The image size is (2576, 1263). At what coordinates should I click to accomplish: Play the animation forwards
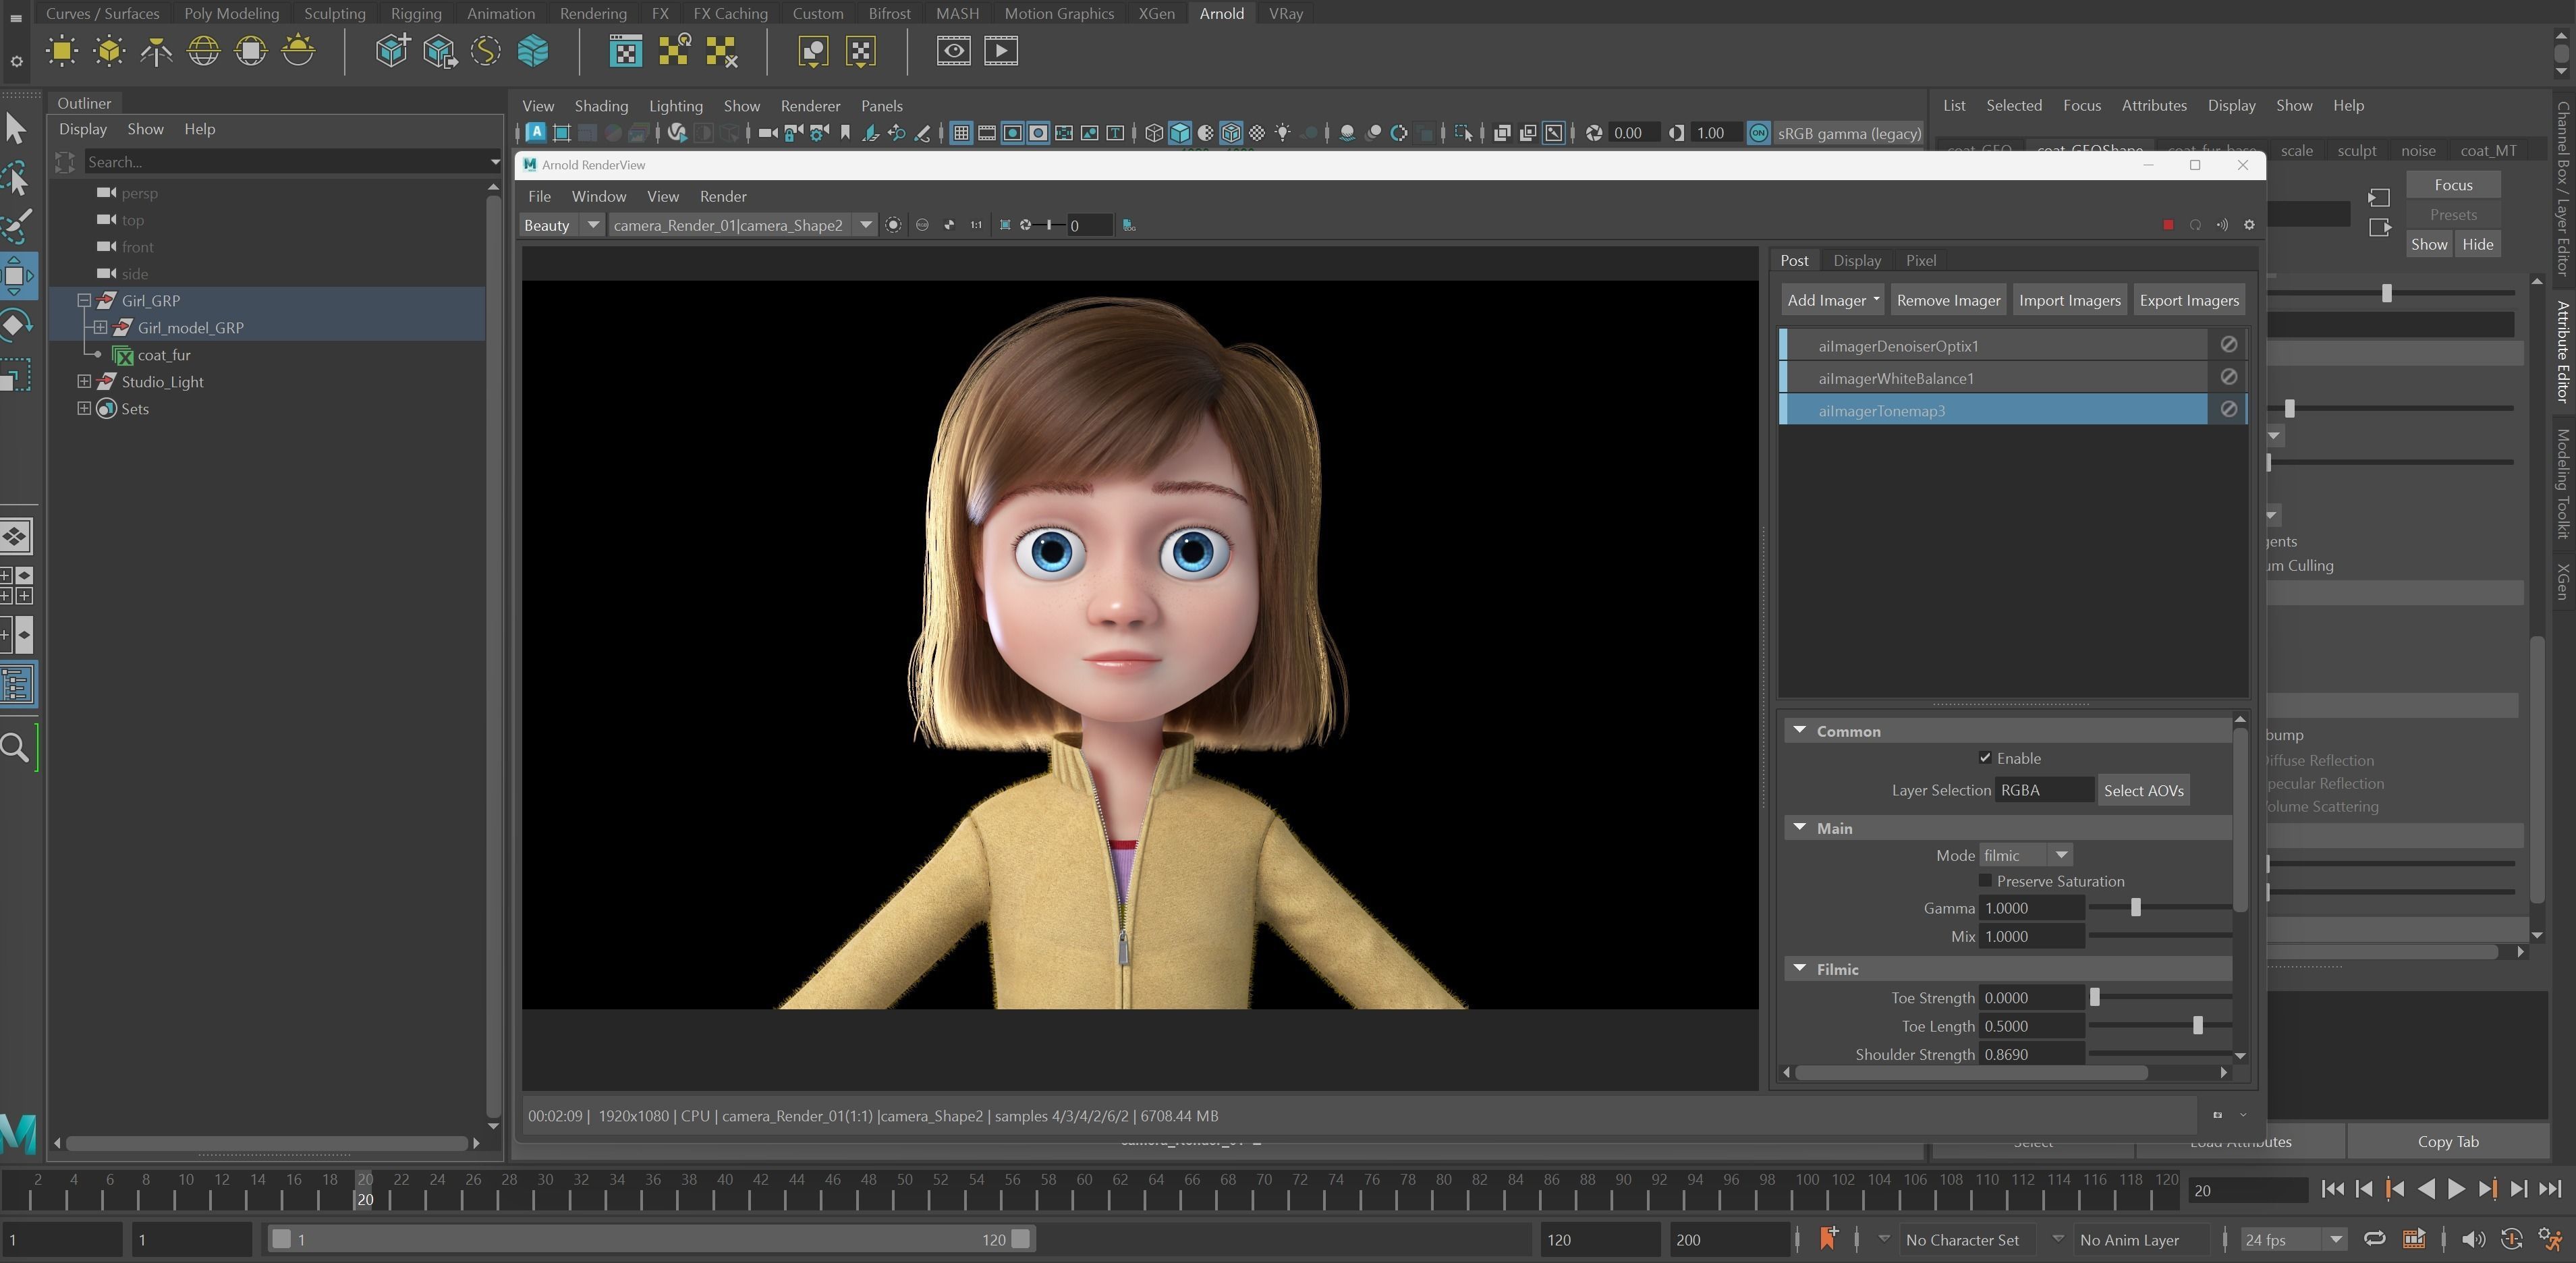(x=2456, y=1189)
